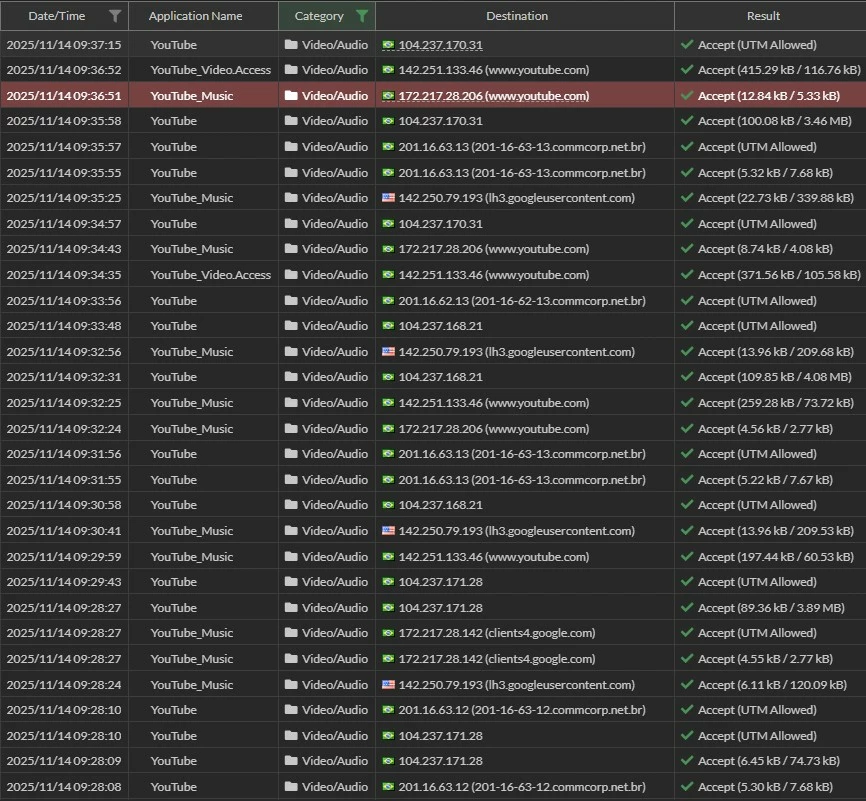The height and width of the screenshot is (801, 866).
Task: Click the folder icon in the 09:37:15 row
Action: point(291,45)
